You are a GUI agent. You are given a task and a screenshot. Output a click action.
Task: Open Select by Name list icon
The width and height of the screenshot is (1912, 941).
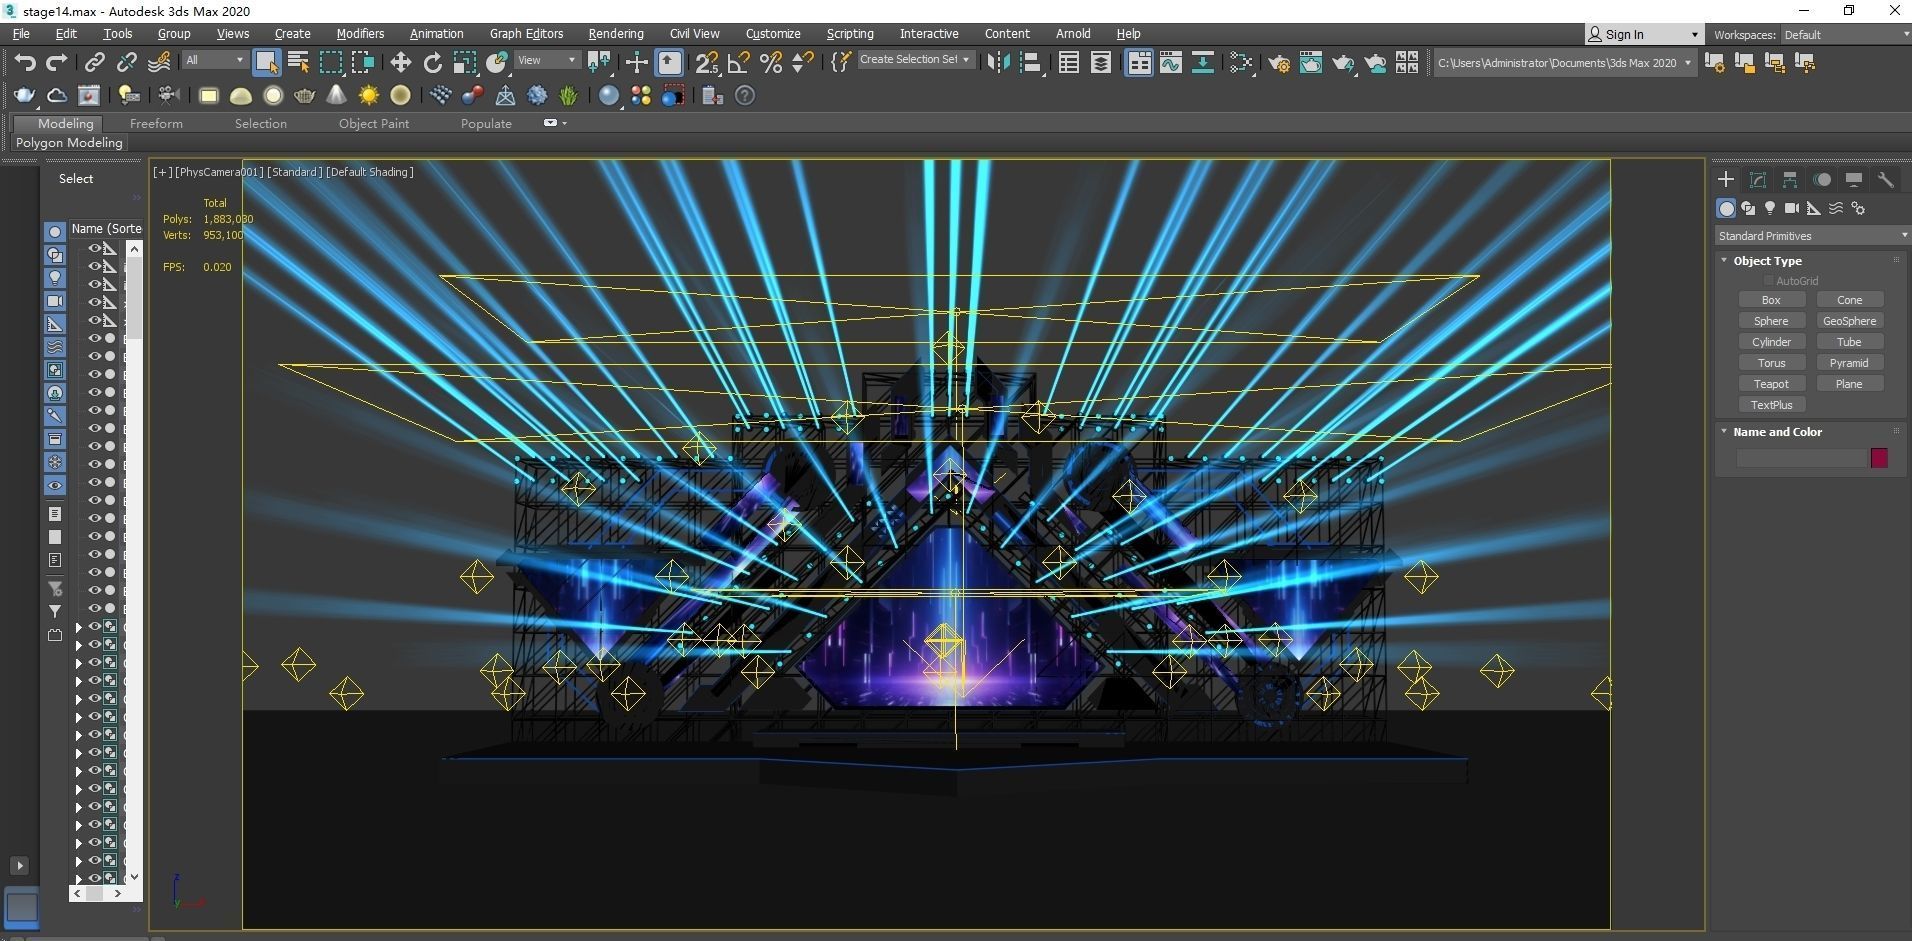[x=298, y=63]
